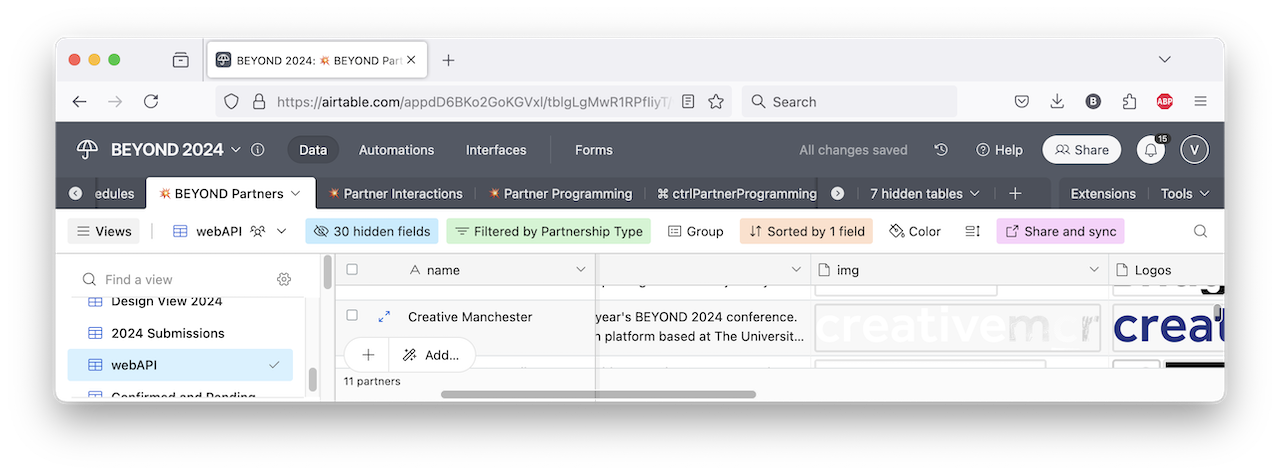Screen dimensions: 1280x475
Task: Click the Airtable umbrella base icon
Action: pyautogui.click(x=88, y=150)
